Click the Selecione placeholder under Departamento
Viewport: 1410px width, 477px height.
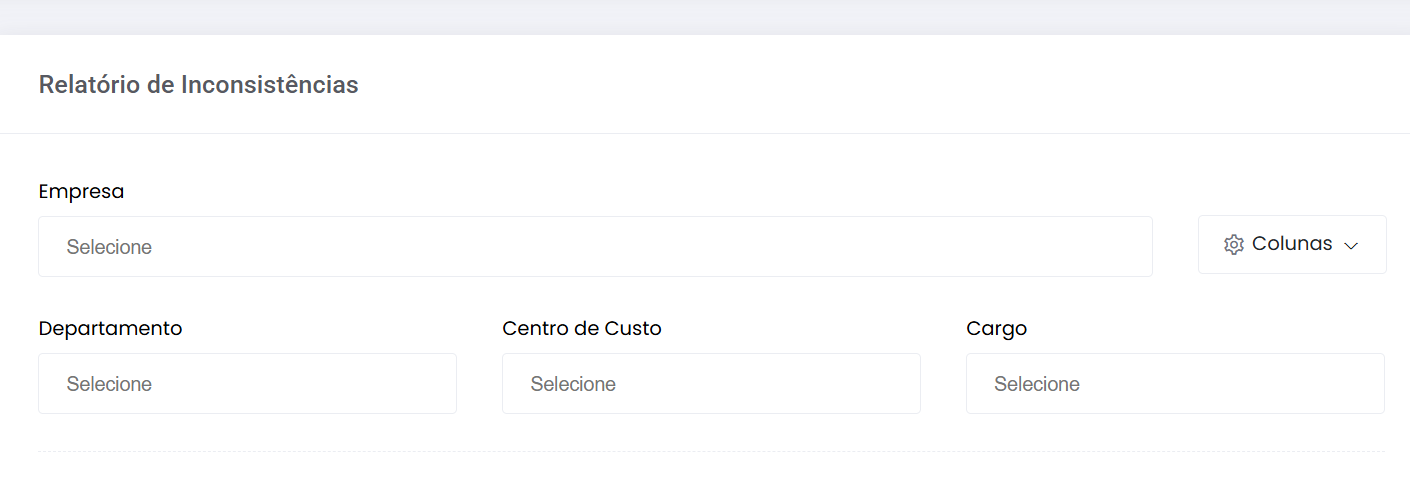click(109, 384)
